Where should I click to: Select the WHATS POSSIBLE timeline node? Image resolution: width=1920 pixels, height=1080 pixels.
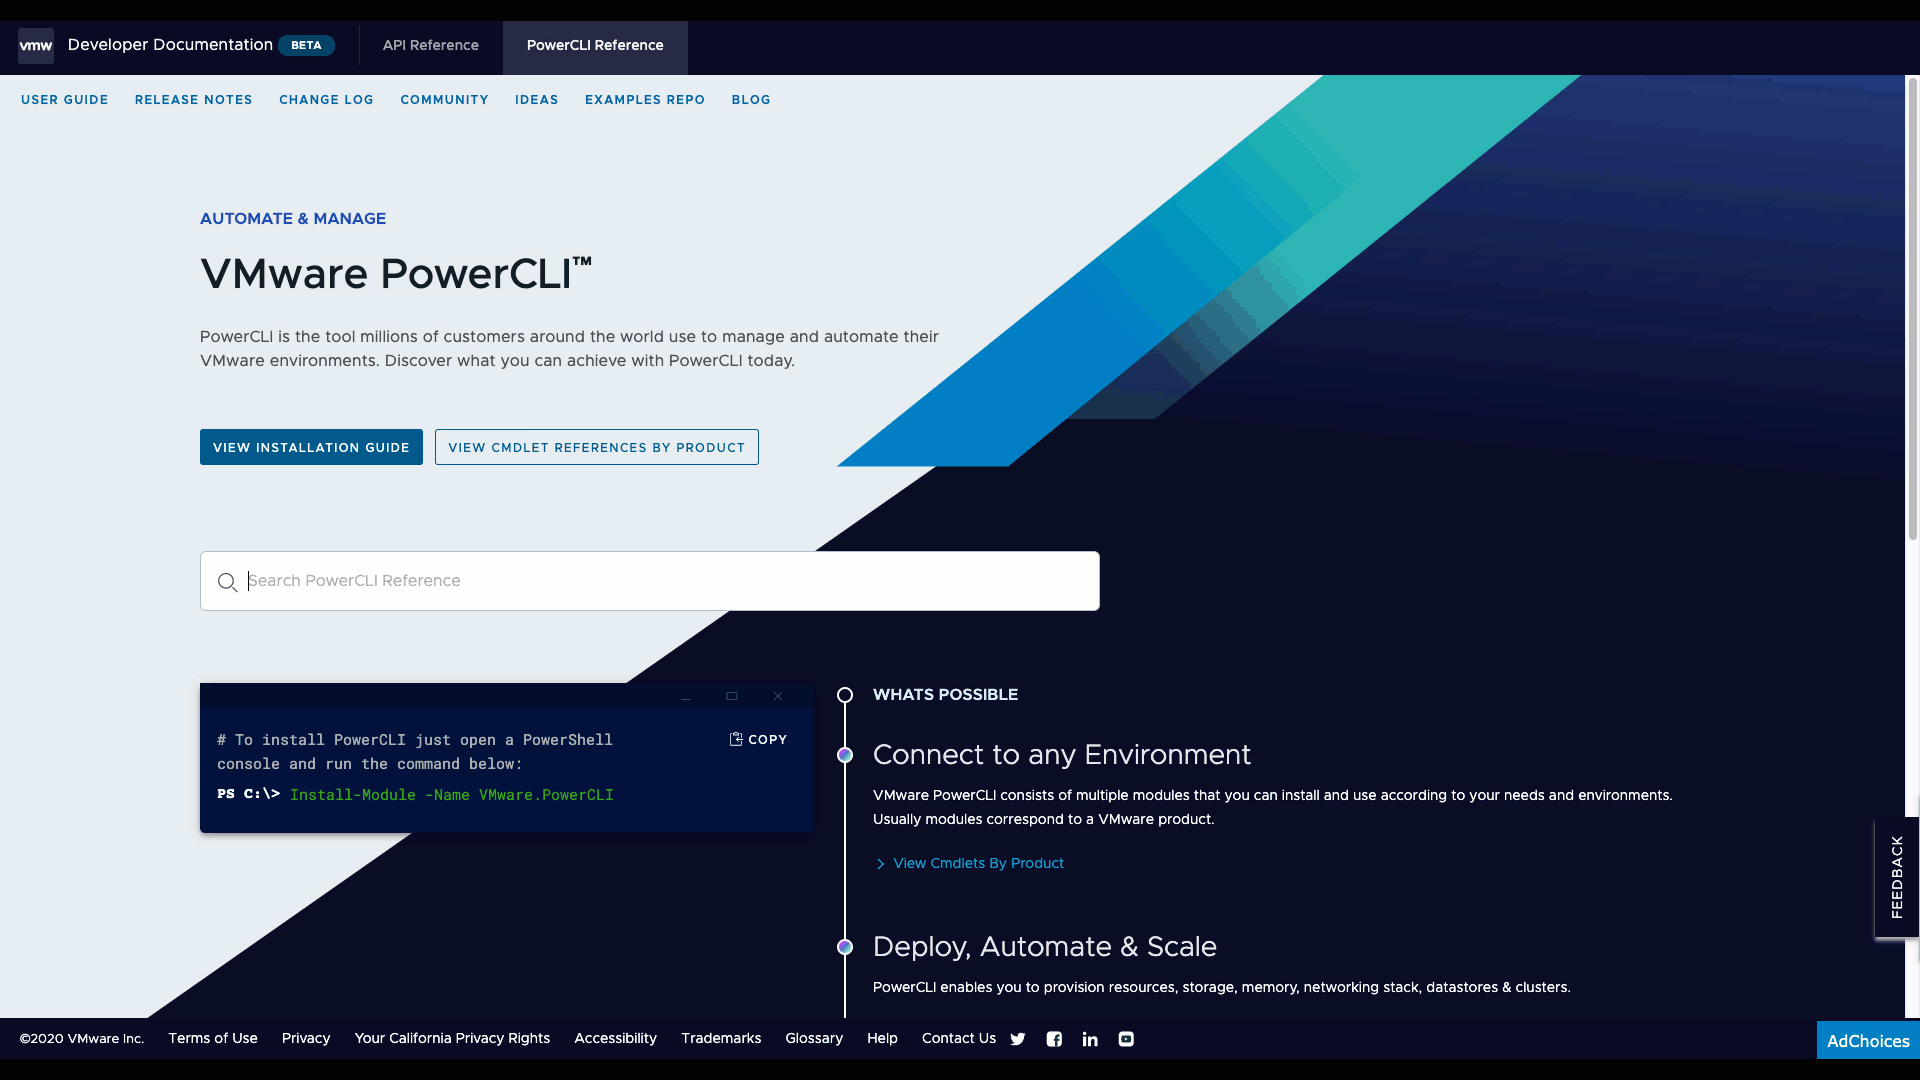point(845,694)
